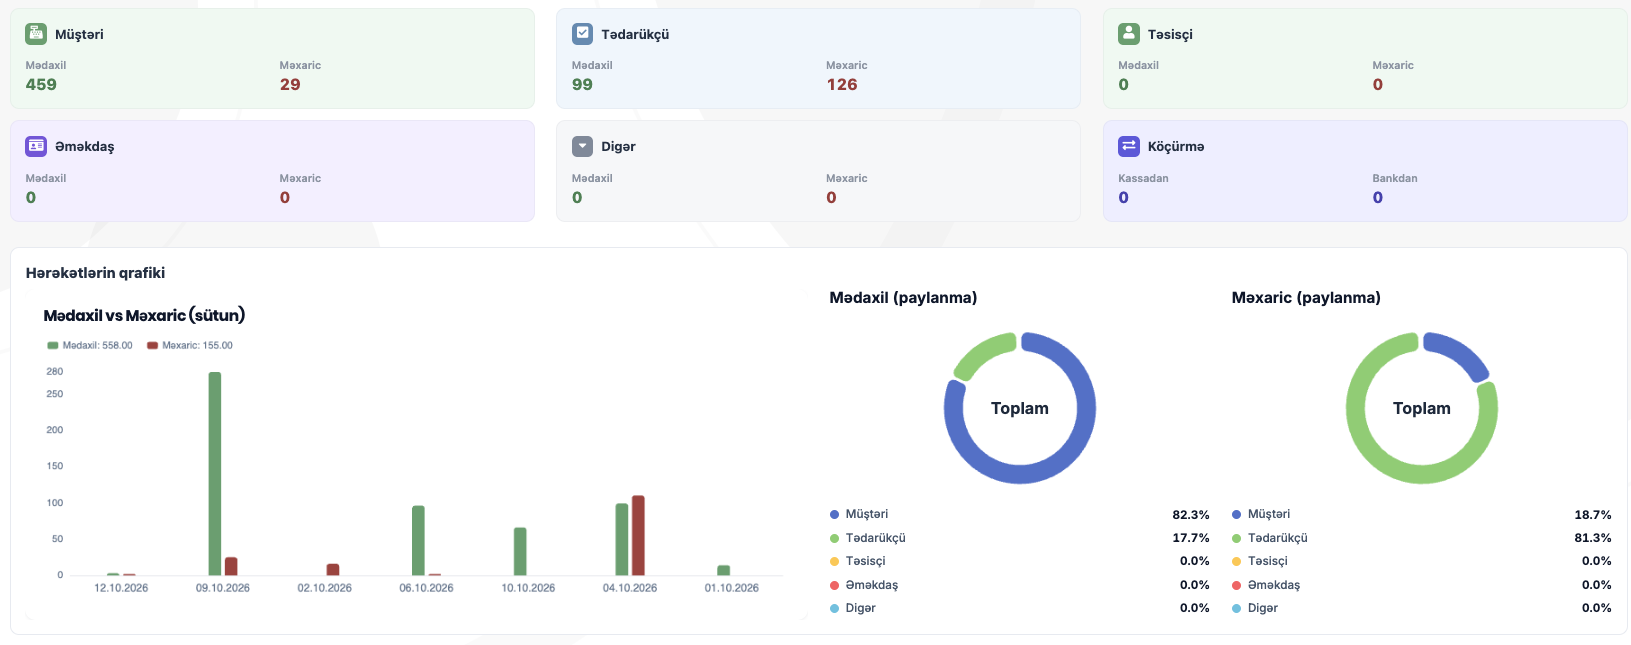Click the green Tədarükçü segment of Mədaxil donut
This screenshot has width=1631, height=645.
pos(981,352)
